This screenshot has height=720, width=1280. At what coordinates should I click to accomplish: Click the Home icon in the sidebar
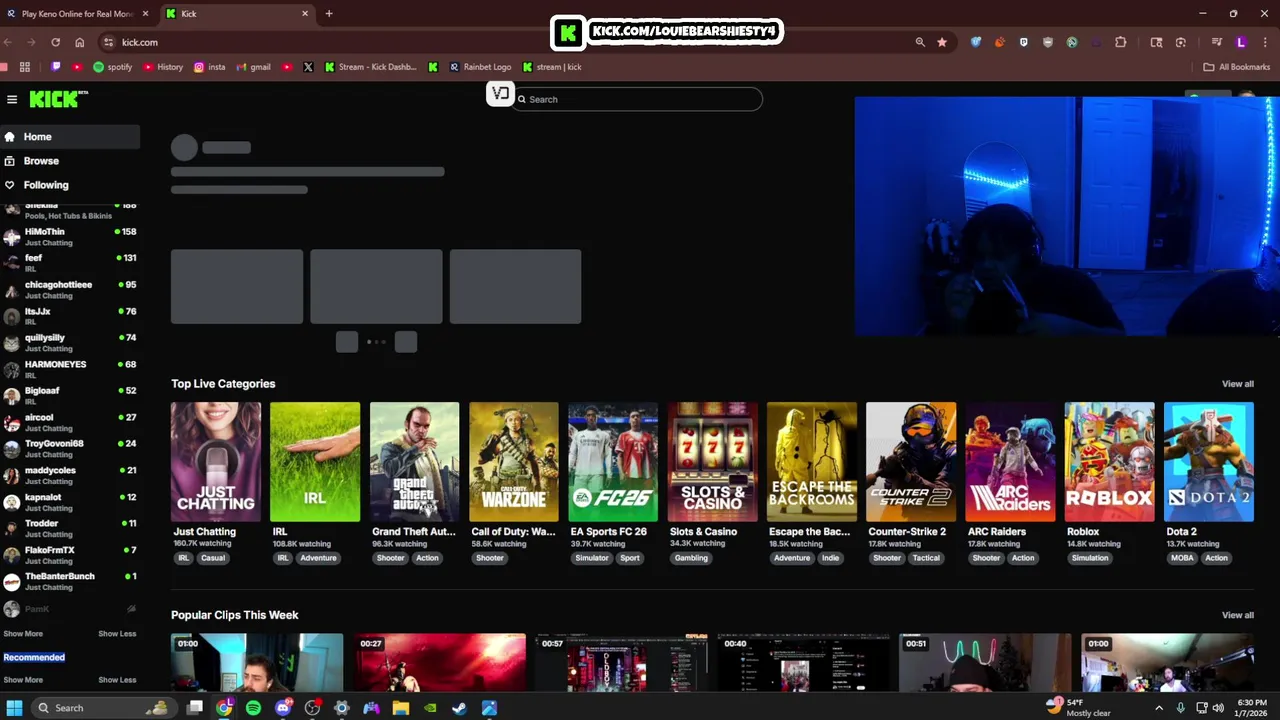coord(10,137)
